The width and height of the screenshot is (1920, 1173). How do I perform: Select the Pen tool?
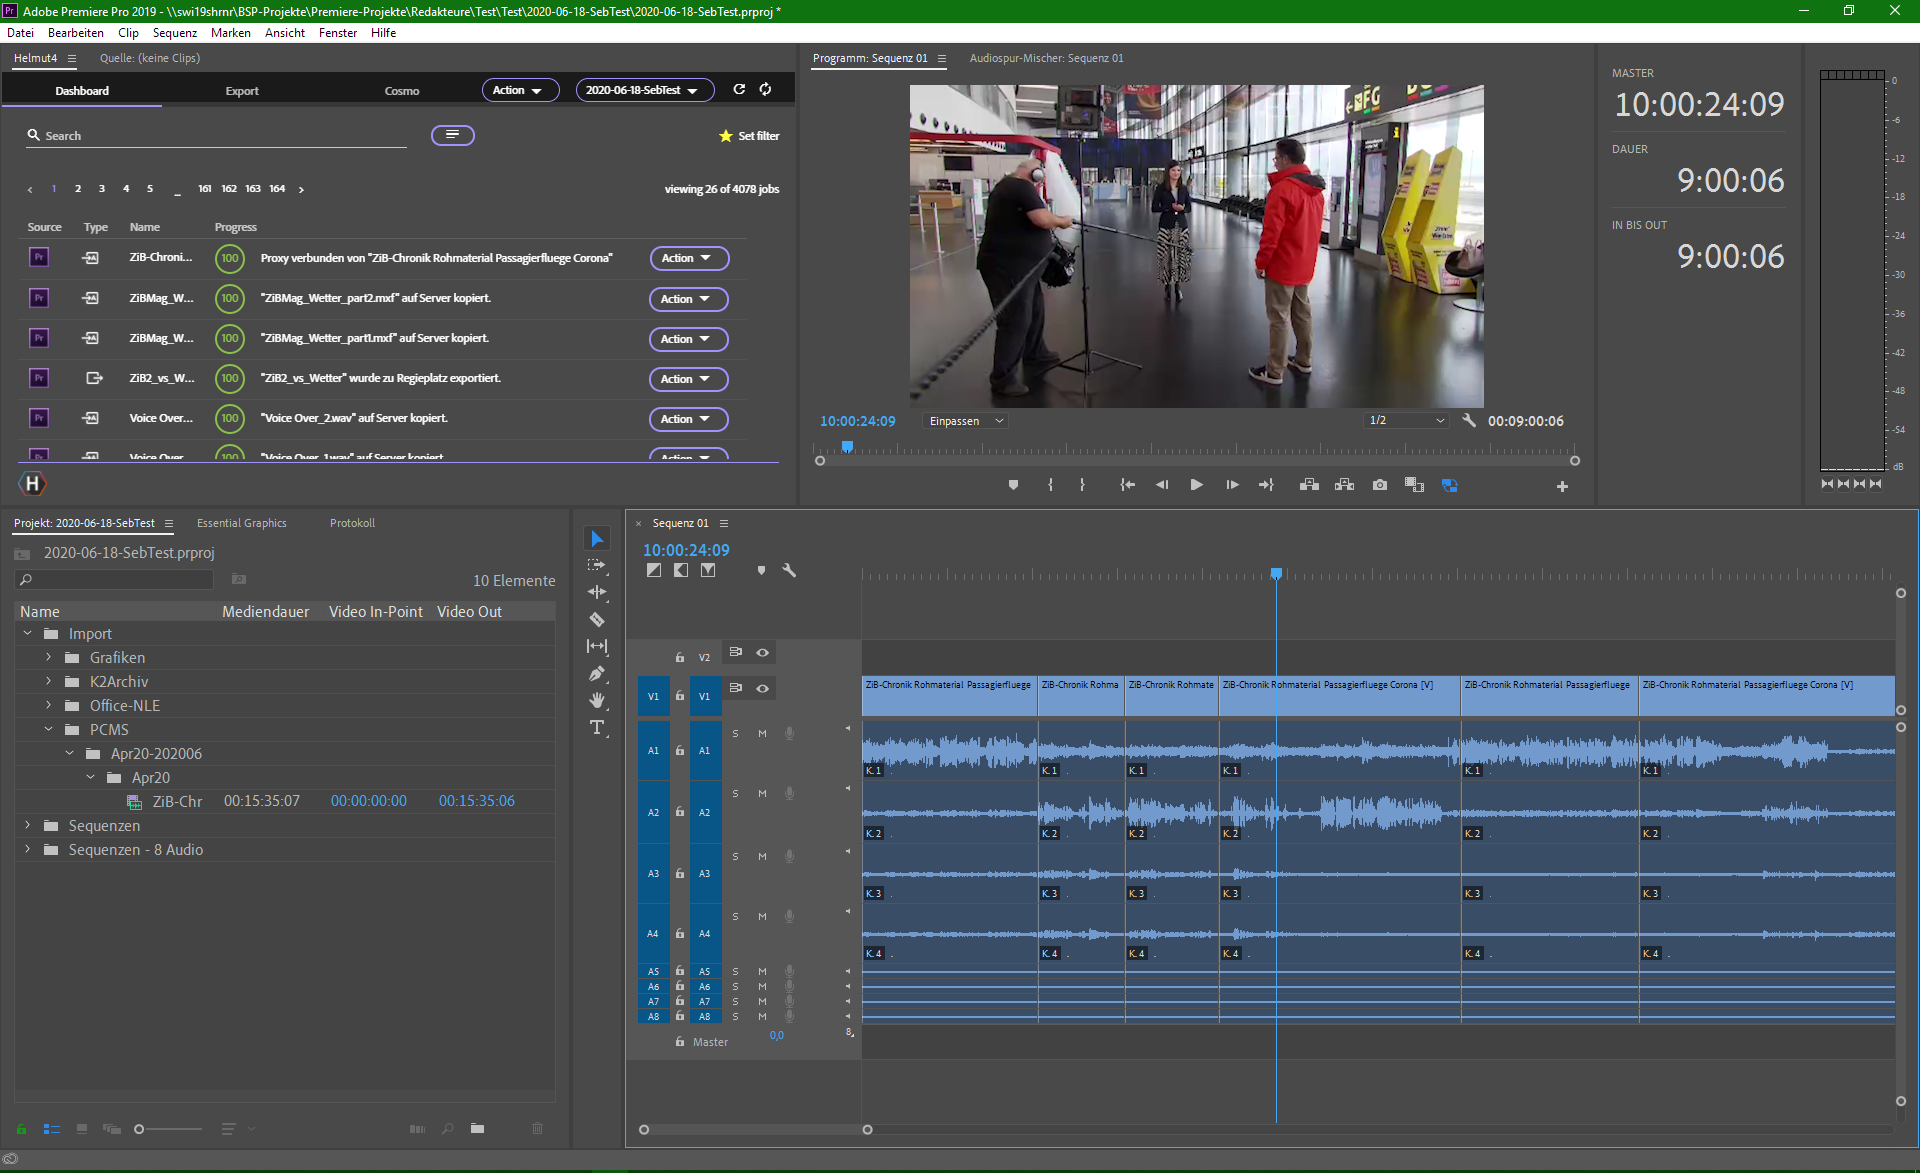coord(597,674)
